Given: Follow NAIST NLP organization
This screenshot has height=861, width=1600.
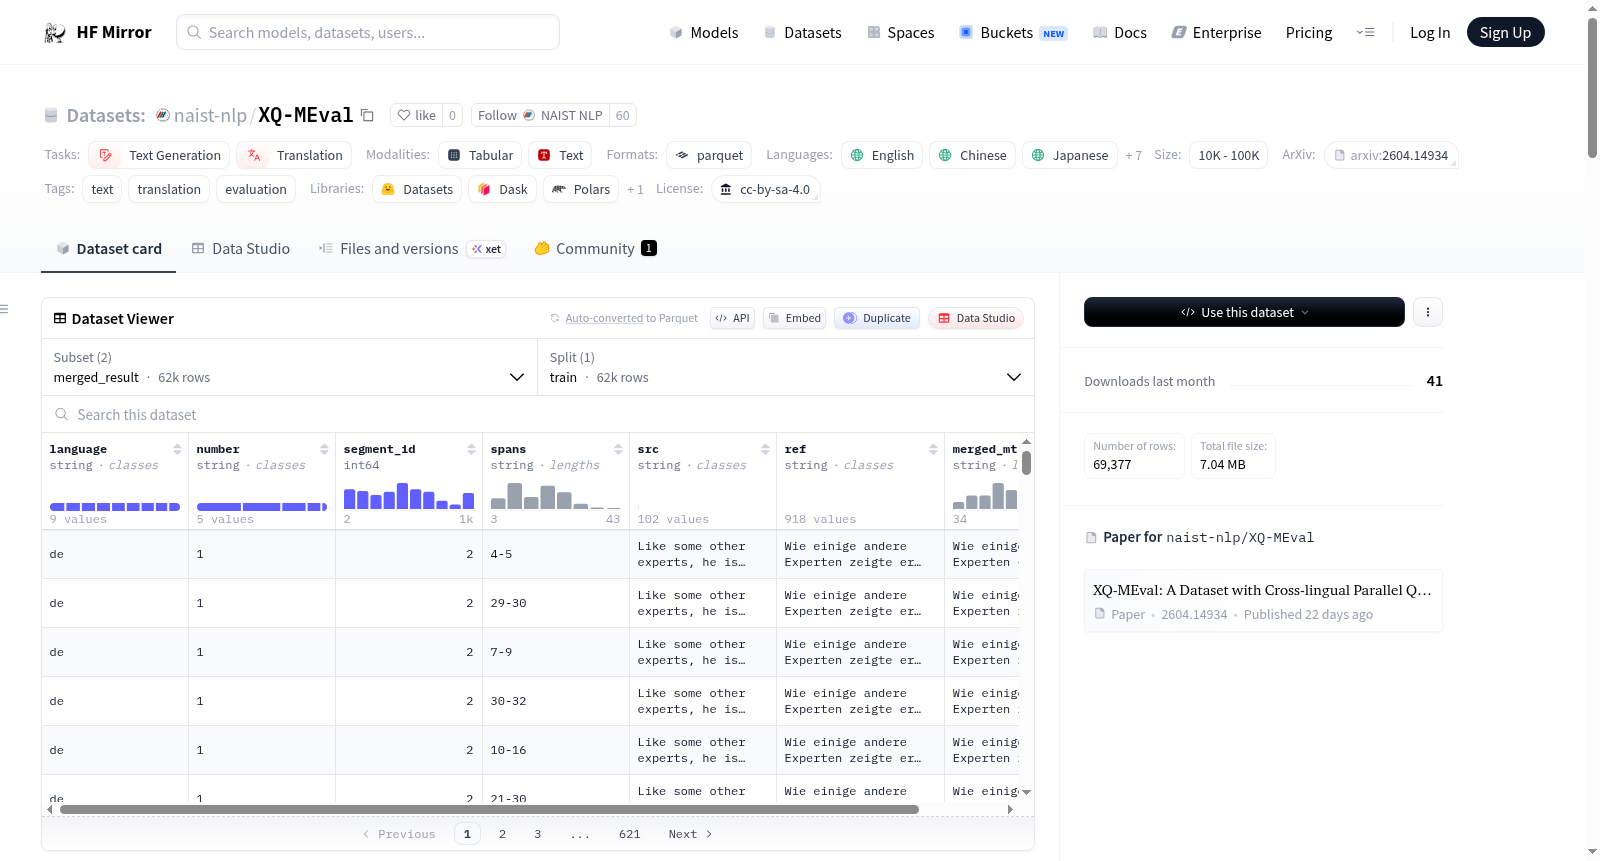Looking at the screenshot, I should [541, 115].
